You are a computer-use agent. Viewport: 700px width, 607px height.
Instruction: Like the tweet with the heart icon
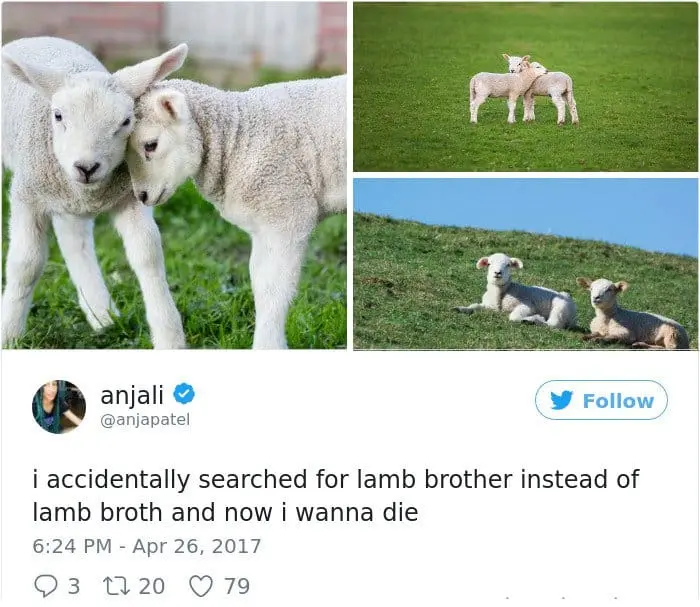tap(201, 586)
